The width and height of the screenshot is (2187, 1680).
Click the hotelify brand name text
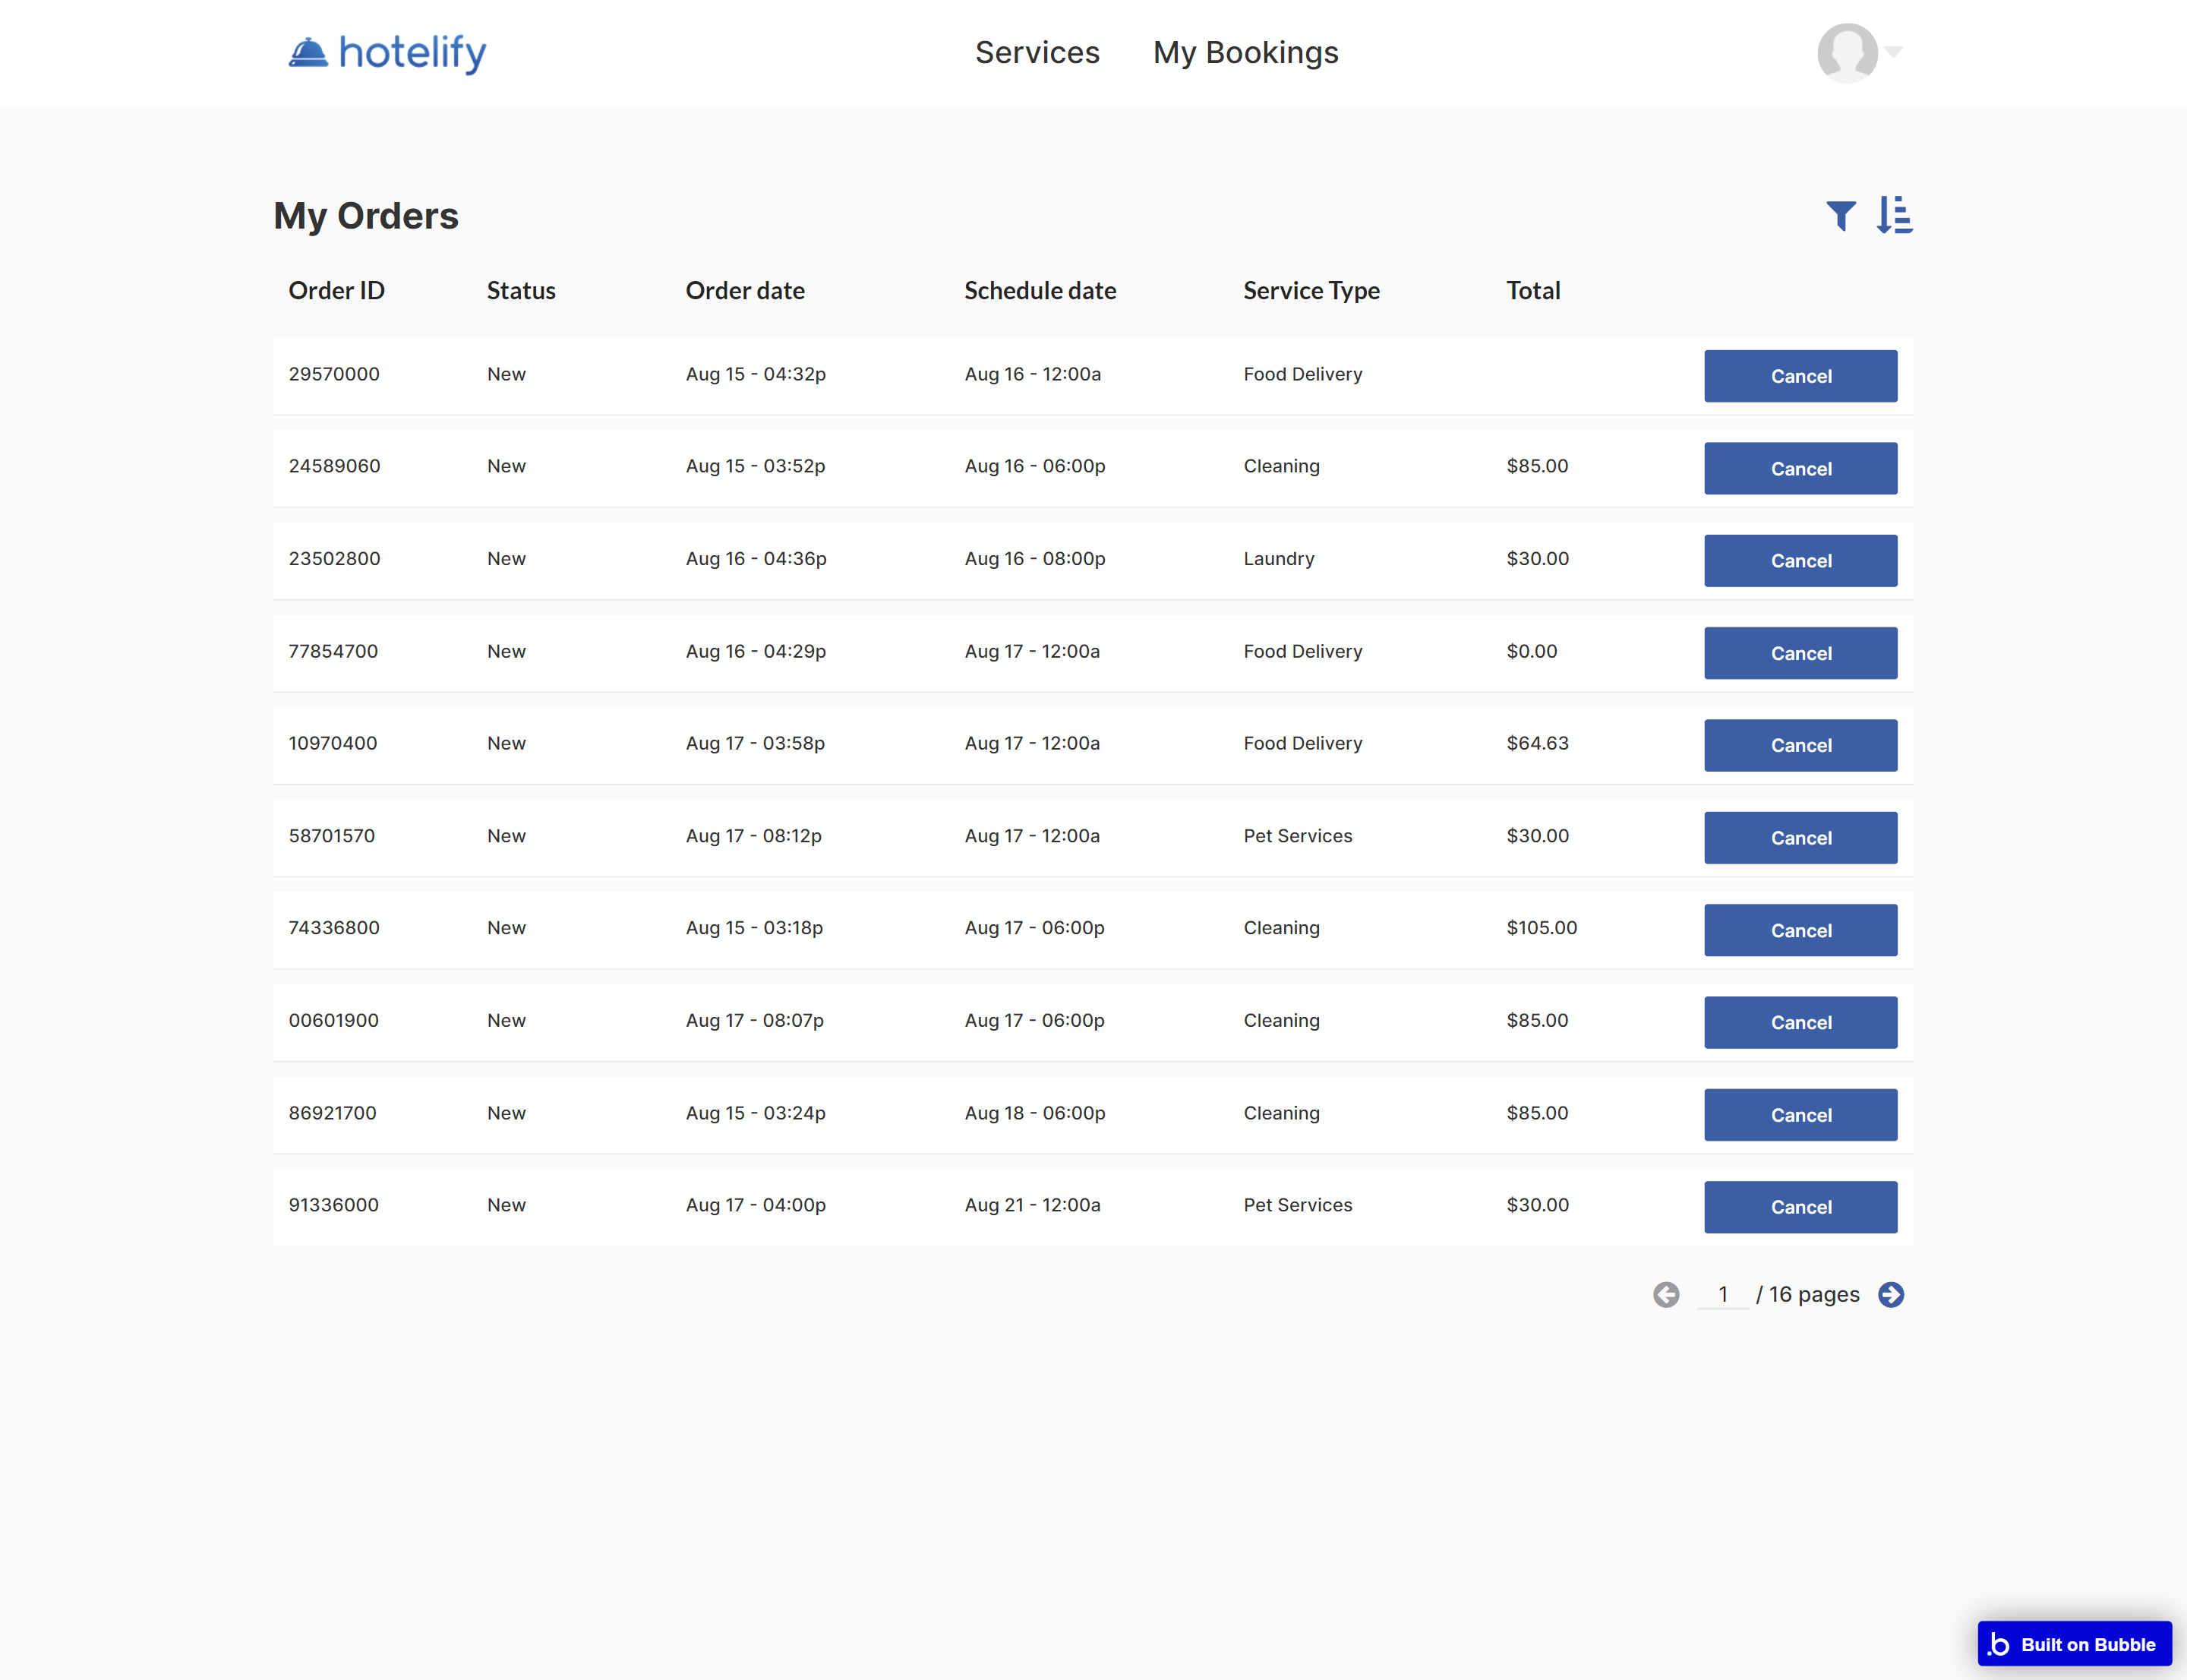pos(412,53)
